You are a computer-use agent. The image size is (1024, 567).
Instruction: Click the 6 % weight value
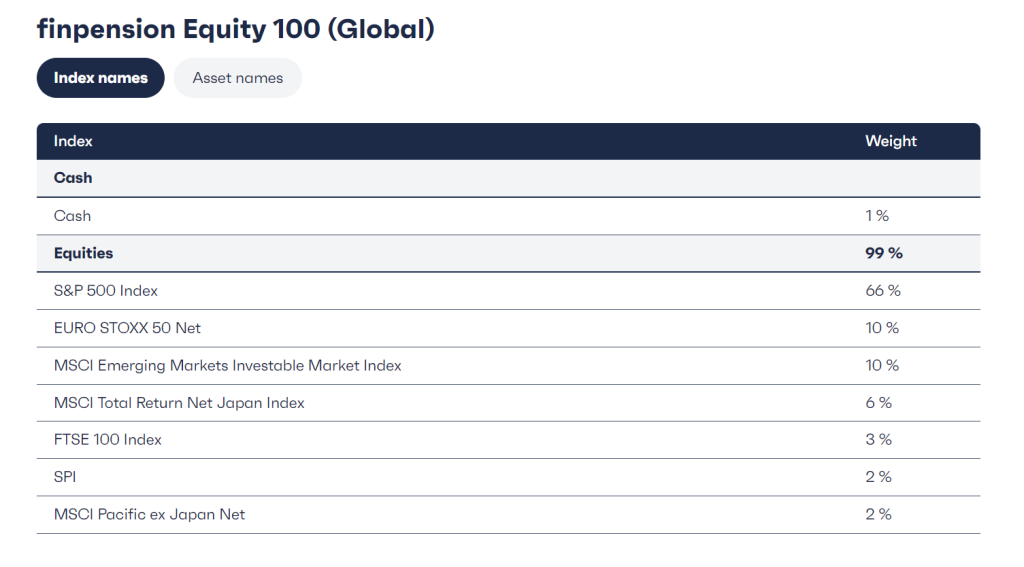click(x=878, y=403)
